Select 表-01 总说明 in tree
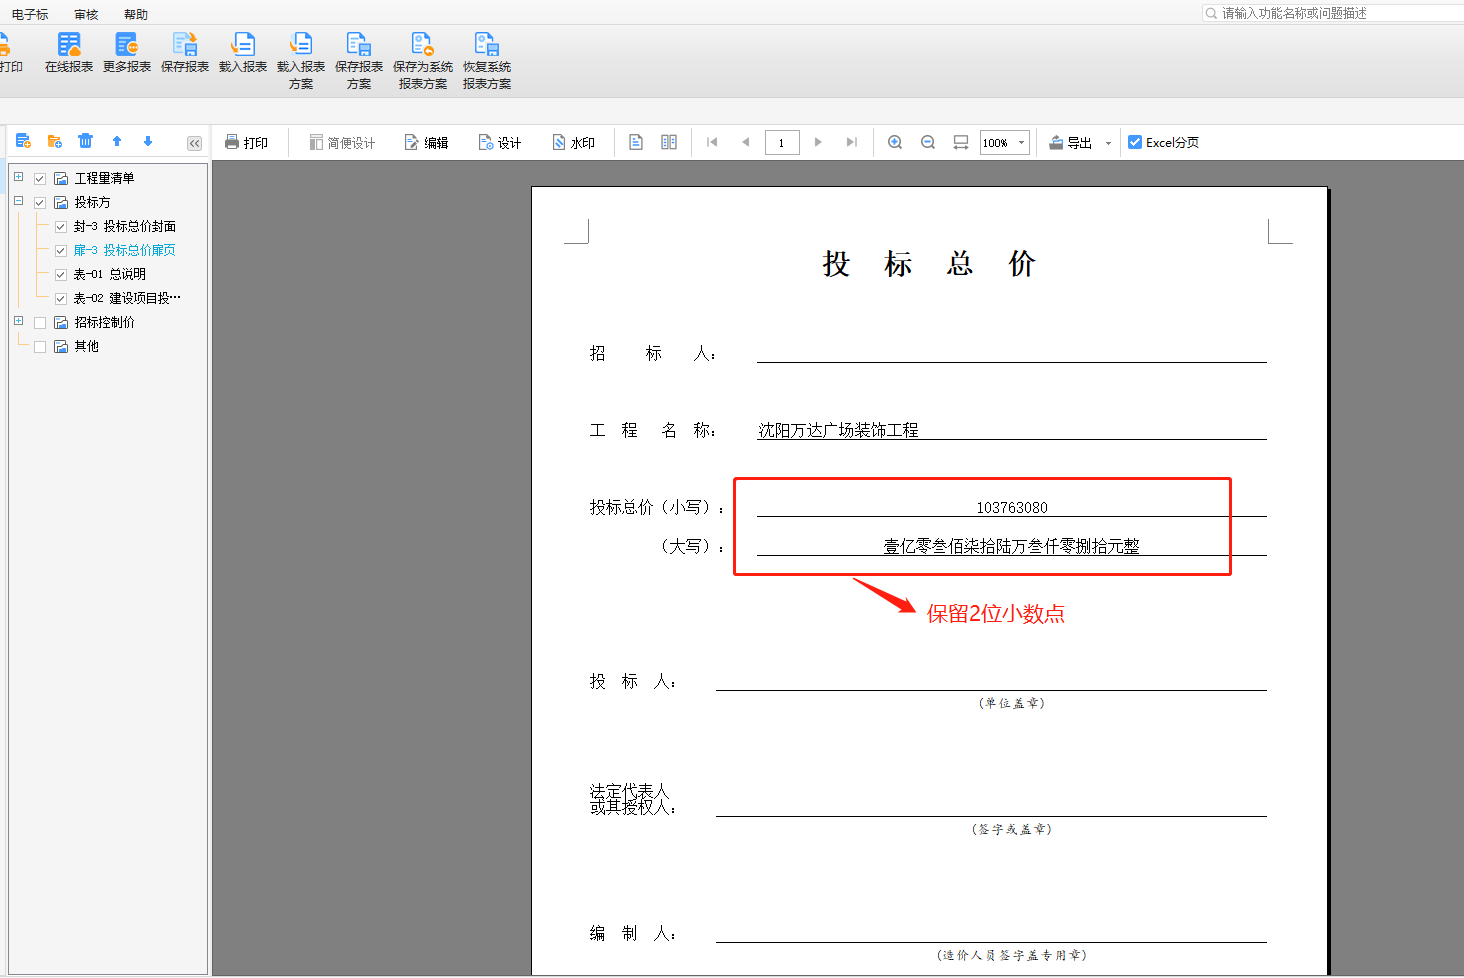This screenshot has width=1464, height=978. [x=110, y=274]
